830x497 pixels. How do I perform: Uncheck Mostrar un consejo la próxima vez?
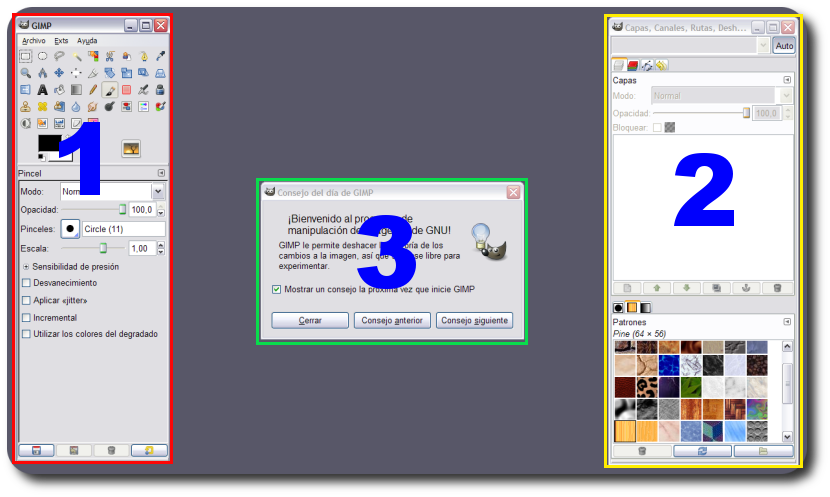[x=277, y=289]
